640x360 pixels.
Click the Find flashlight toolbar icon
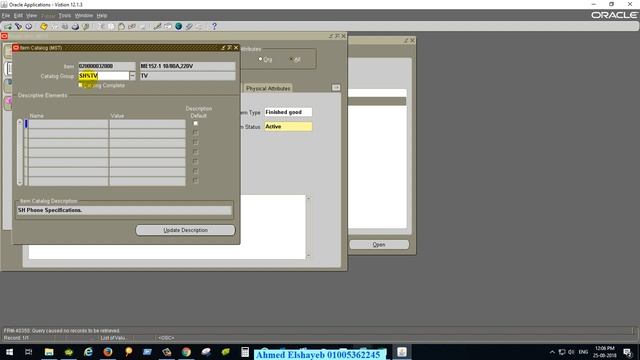coord(18,27)
